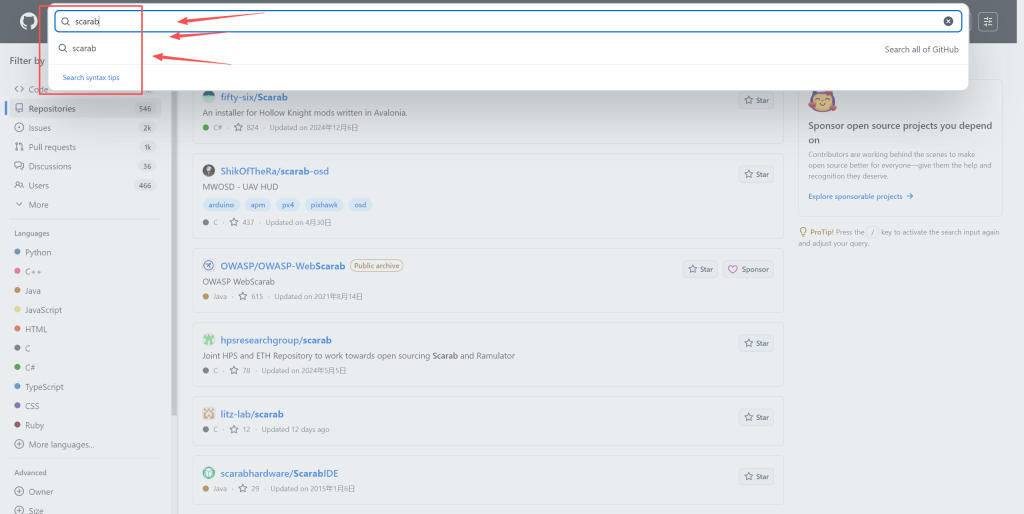The height and width of the screenshot is (514, 1024).
Task: Open scarabhardware/ScarabIDE repository
Action: [280, 474]
